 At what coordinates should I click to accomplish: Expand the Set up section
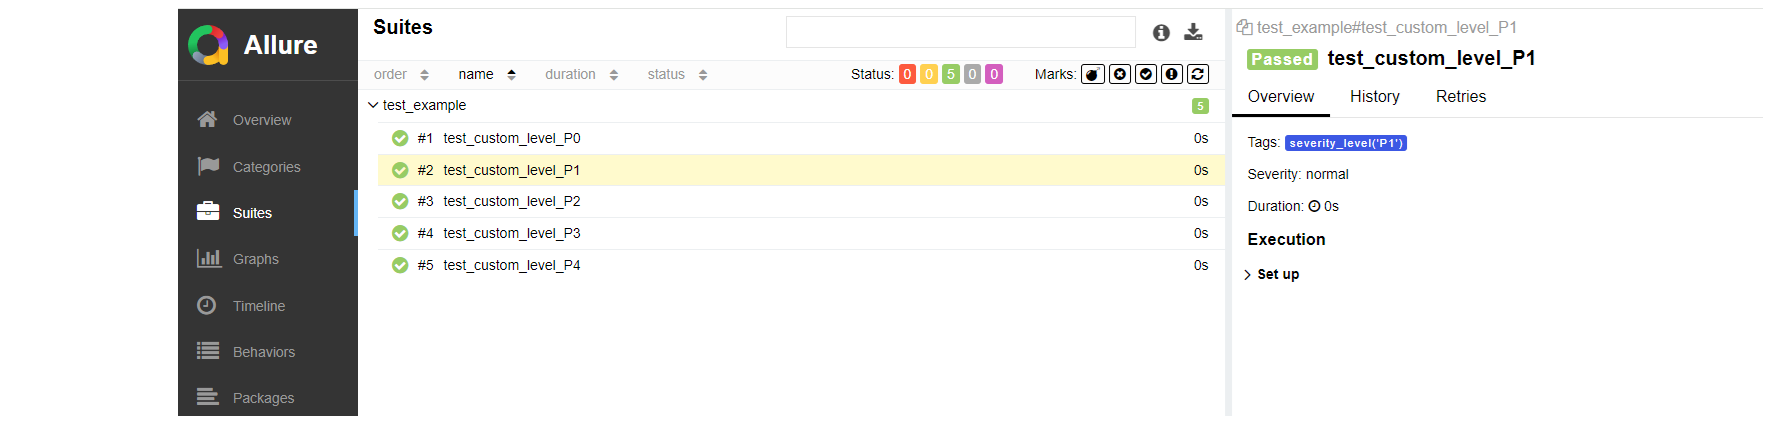[x=1272, y=274]
